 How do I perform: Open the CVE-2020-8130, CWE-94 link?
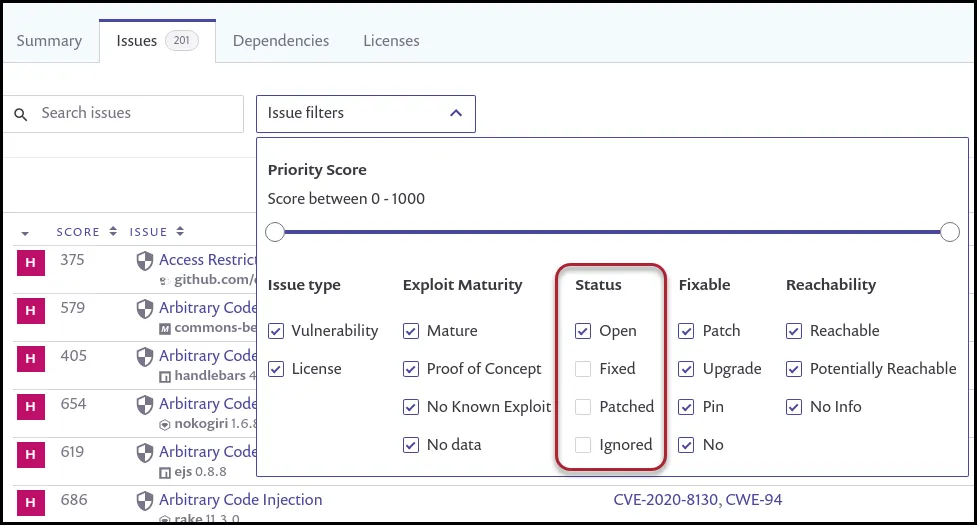pos(697,499)
